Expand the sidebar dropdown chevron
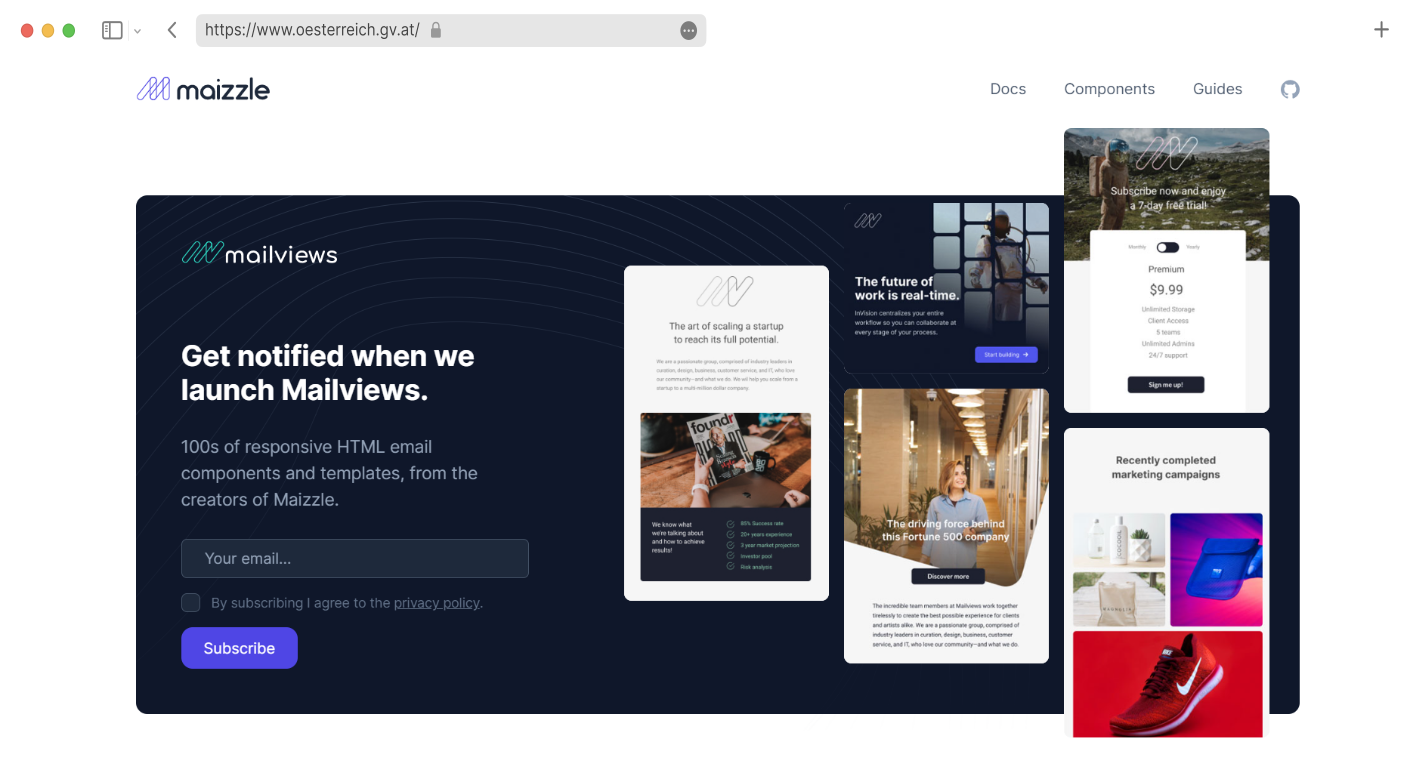The width and height of the screenshot is (1417, 778). pos(137,31)
